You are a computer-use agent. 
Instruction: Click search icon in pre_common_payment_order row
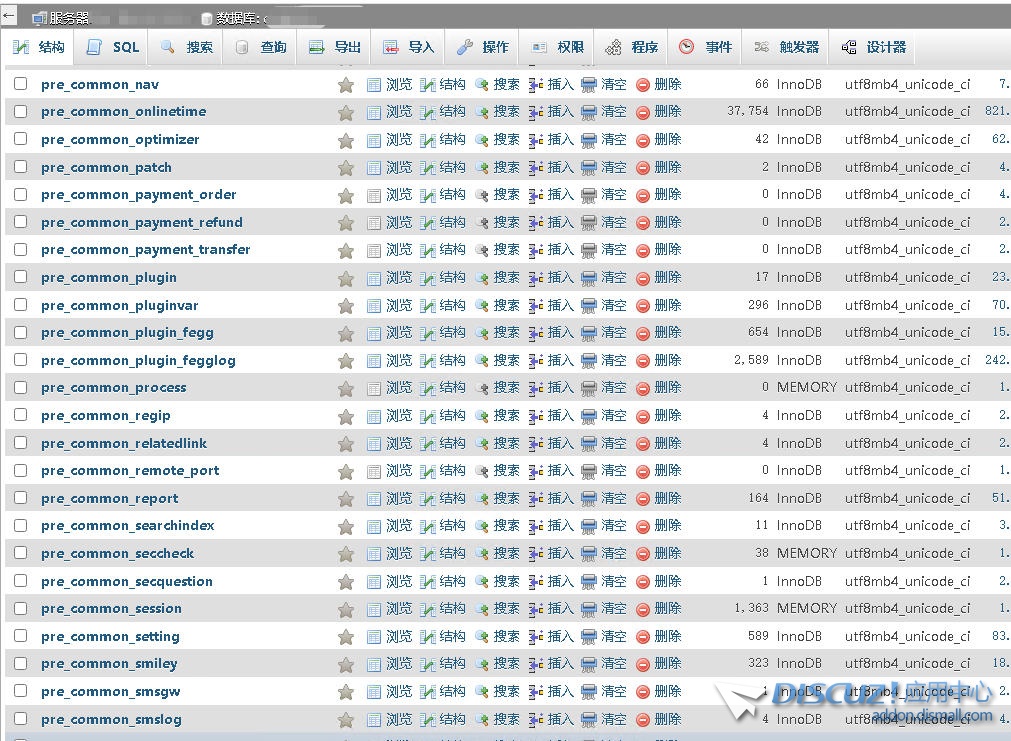pyautogui.click(x=482, y=195)
